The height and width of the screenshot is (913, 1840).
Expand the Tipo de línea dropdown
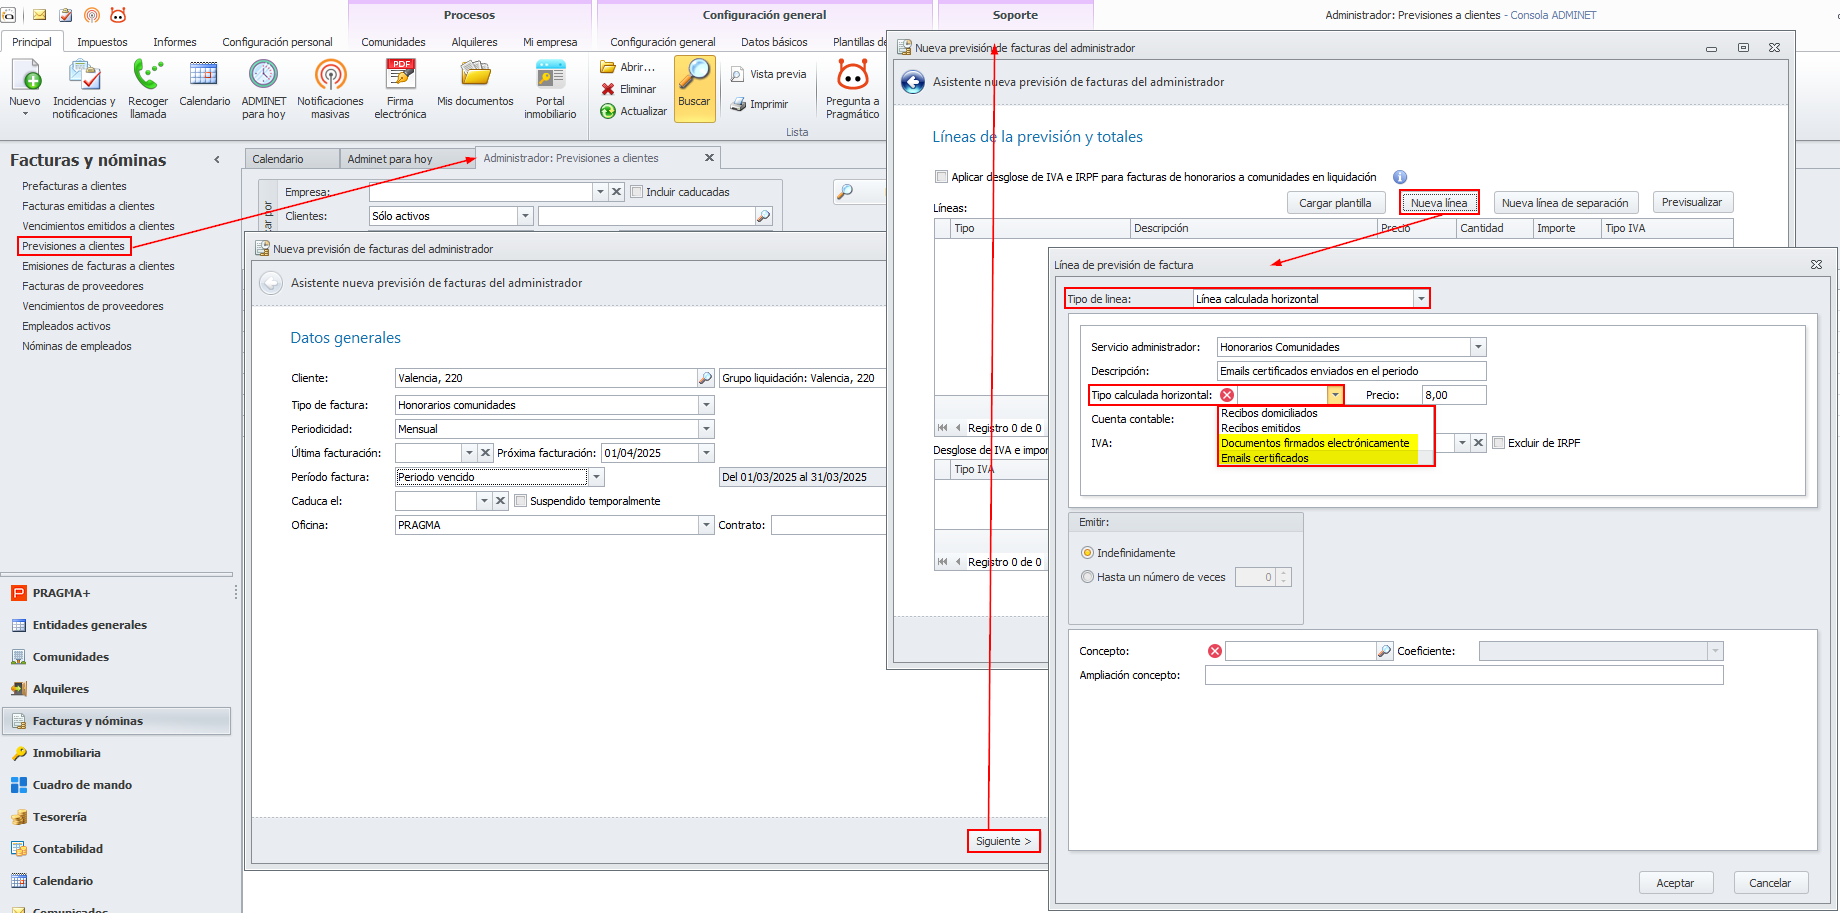(1421, 299)
